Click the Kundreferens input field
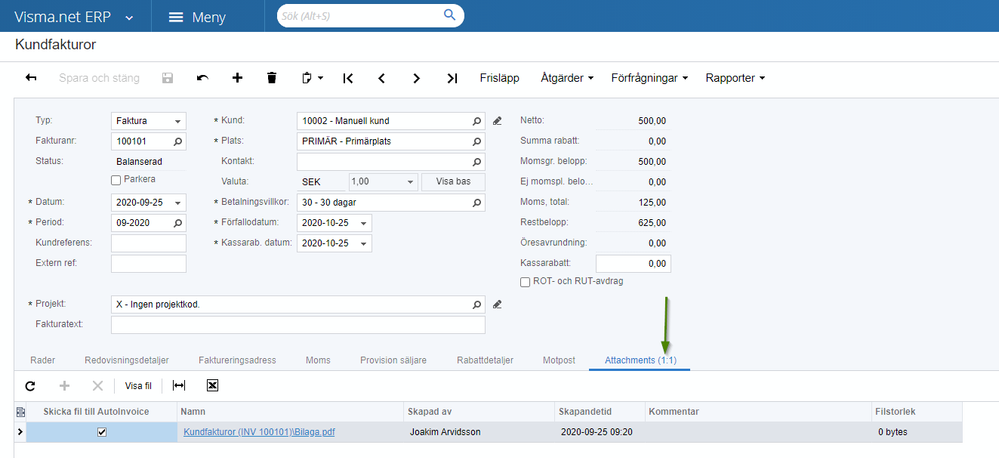Screen dimensions: 999x458 pos(148,243)
